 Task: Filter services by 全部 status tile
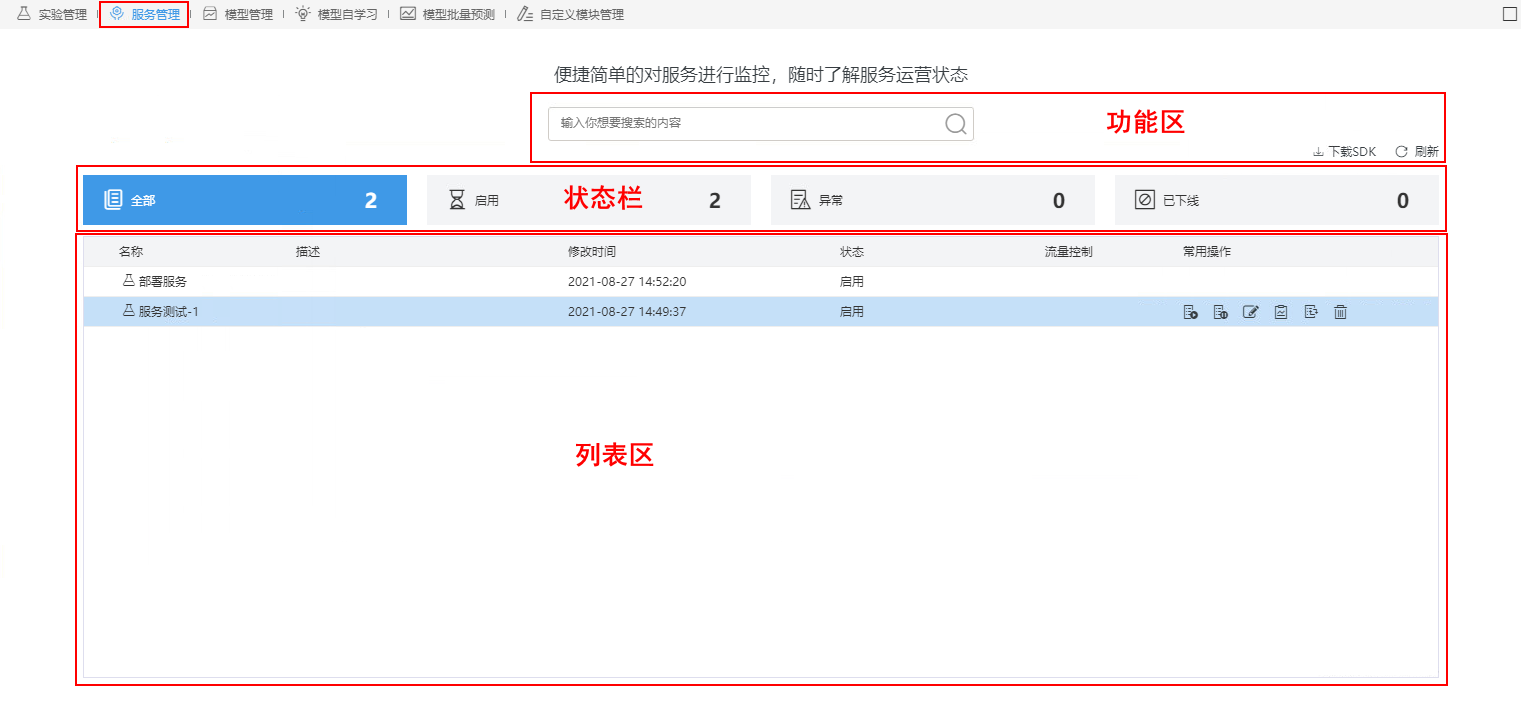pyautogui.click(x=245, y=200)
